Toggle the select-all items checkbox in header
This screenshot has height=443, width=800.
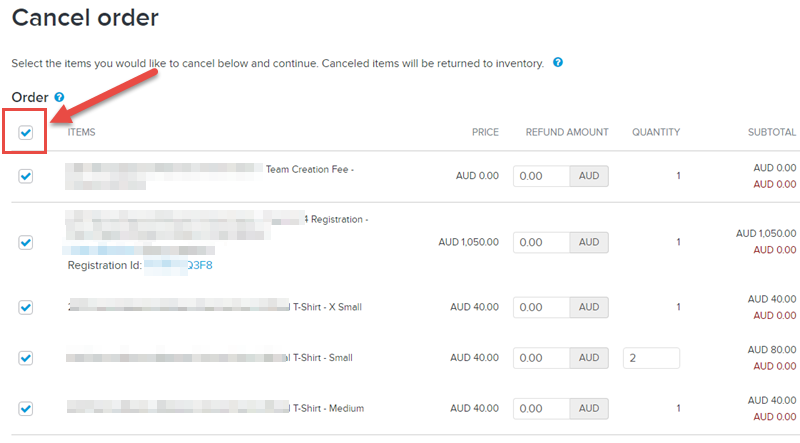click(26, 132)
